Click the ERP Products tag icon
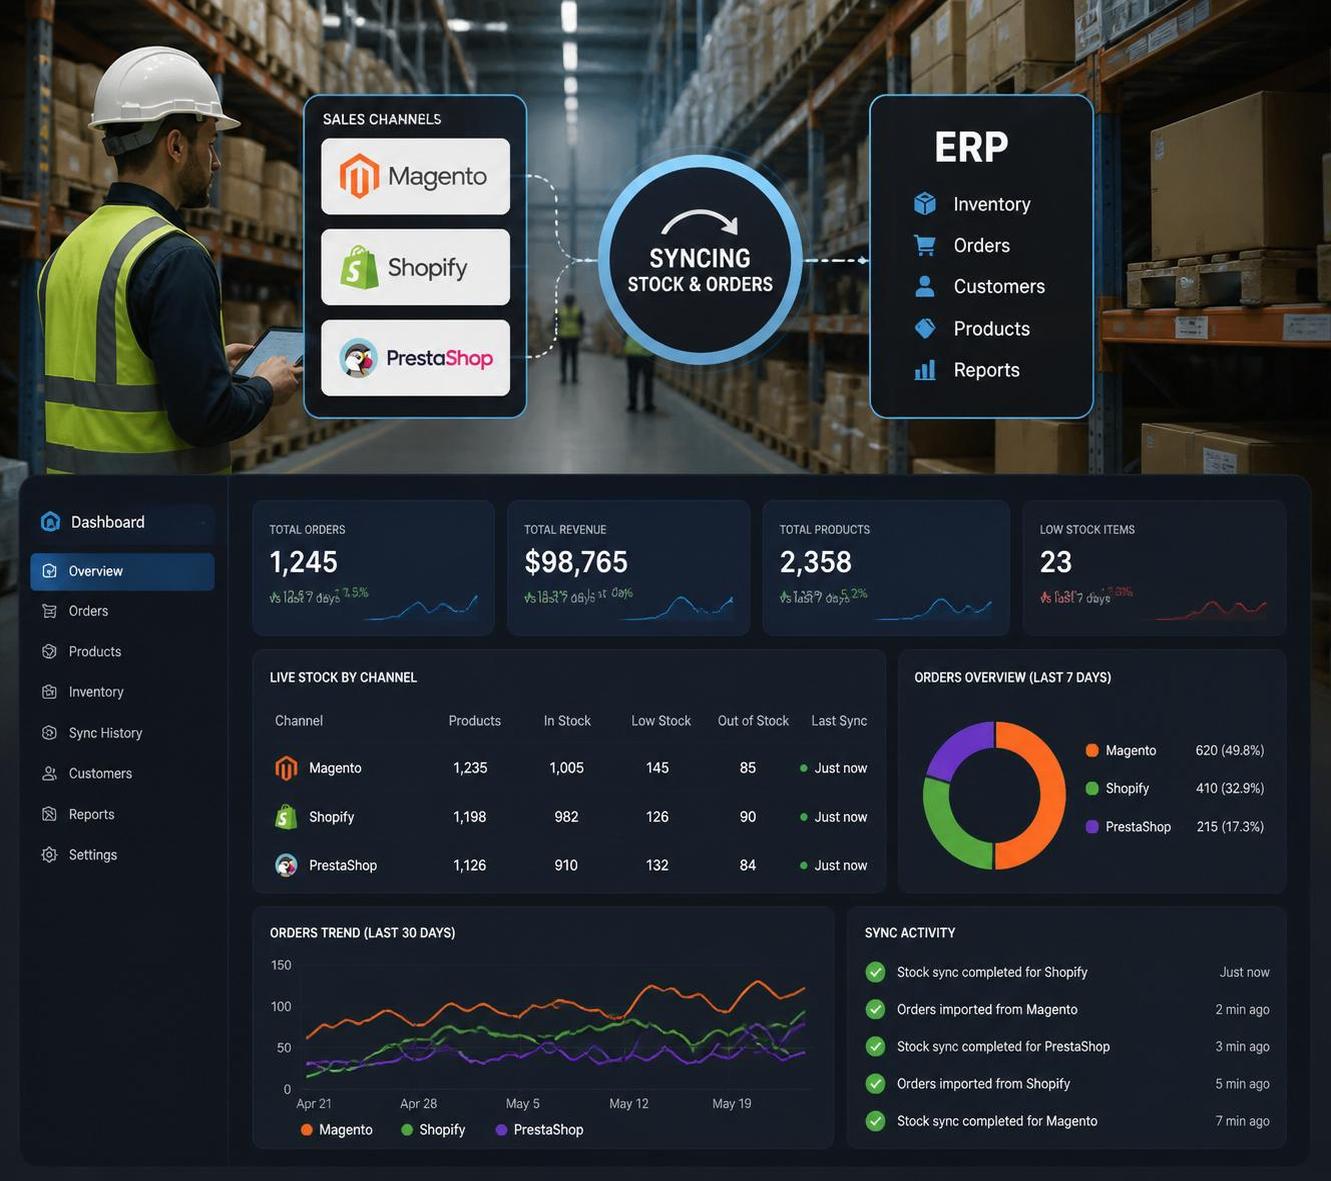This screenshot has width=1331, height=1181. coord(925,328)
